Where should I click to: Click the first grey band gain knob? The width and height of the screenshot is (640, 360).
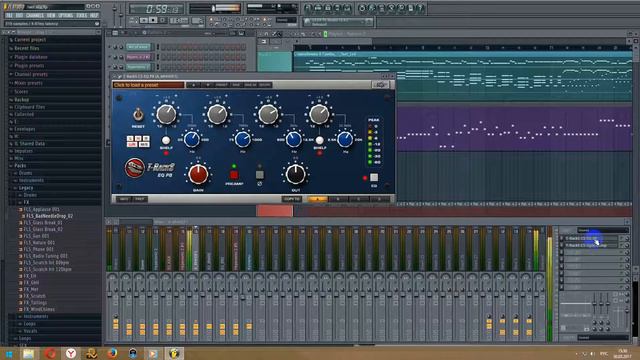coord(166,115)
